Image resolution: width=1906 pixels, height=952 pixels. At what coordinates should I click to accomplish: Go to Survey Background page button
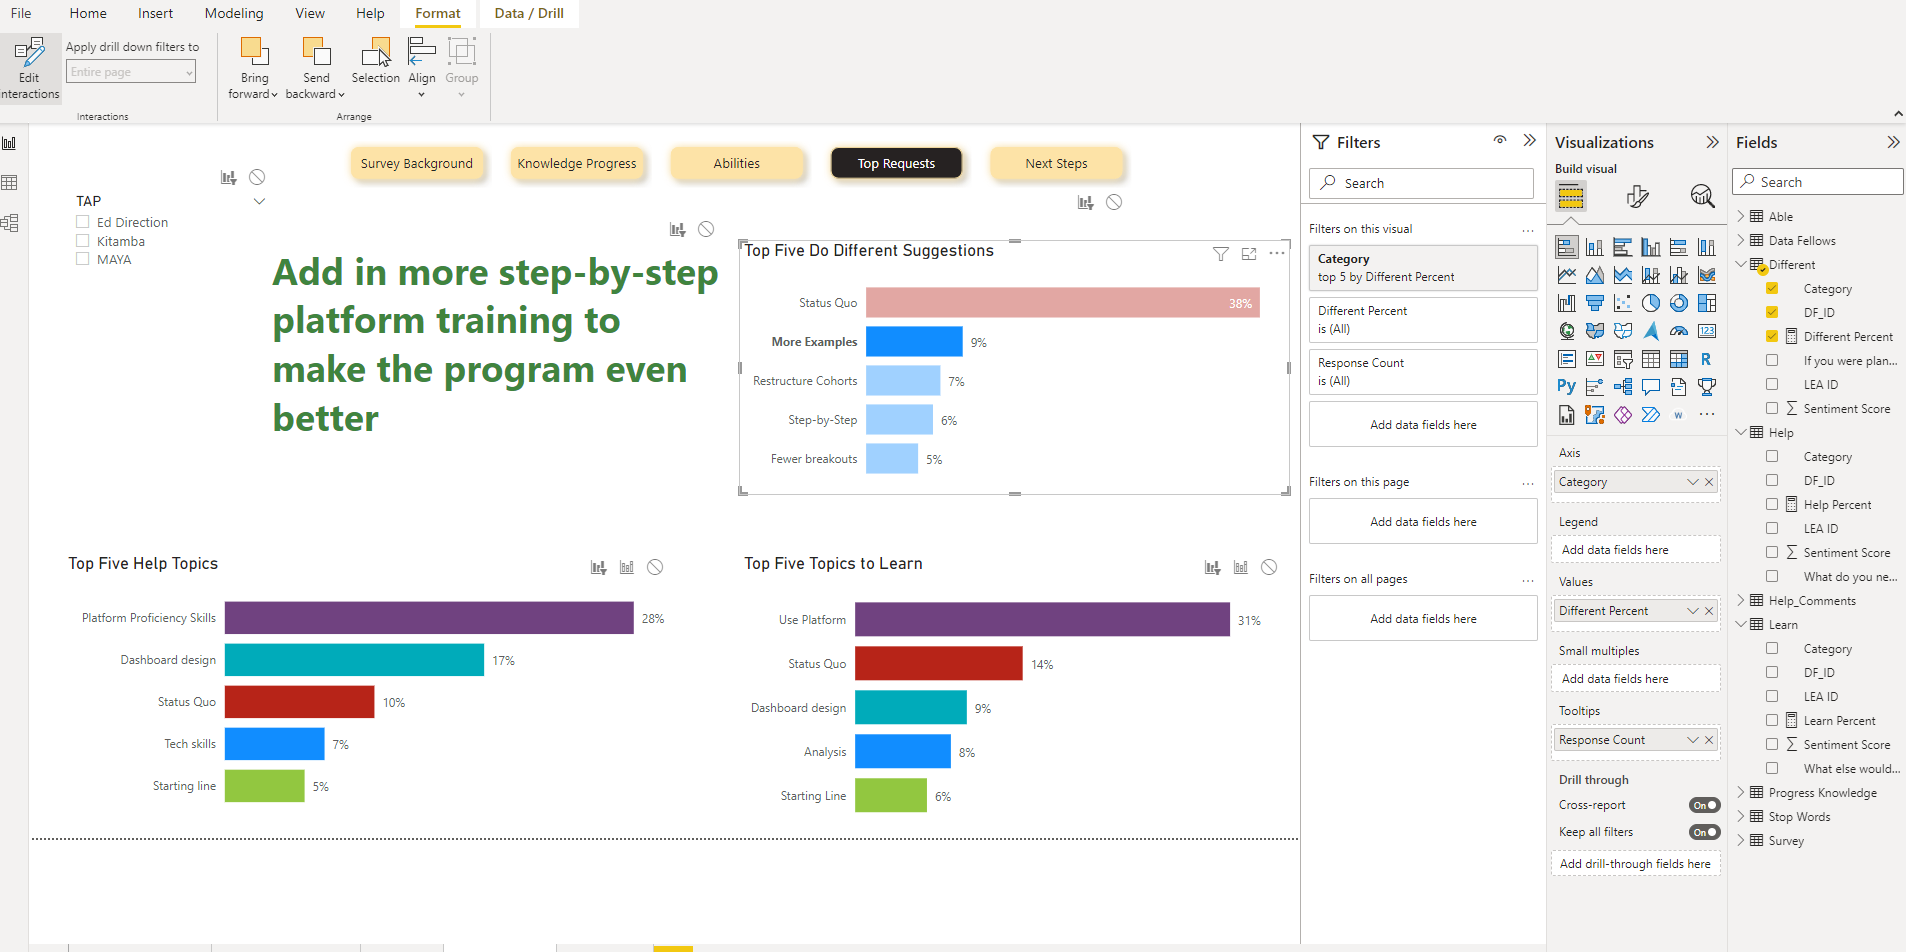pos(417,163)
